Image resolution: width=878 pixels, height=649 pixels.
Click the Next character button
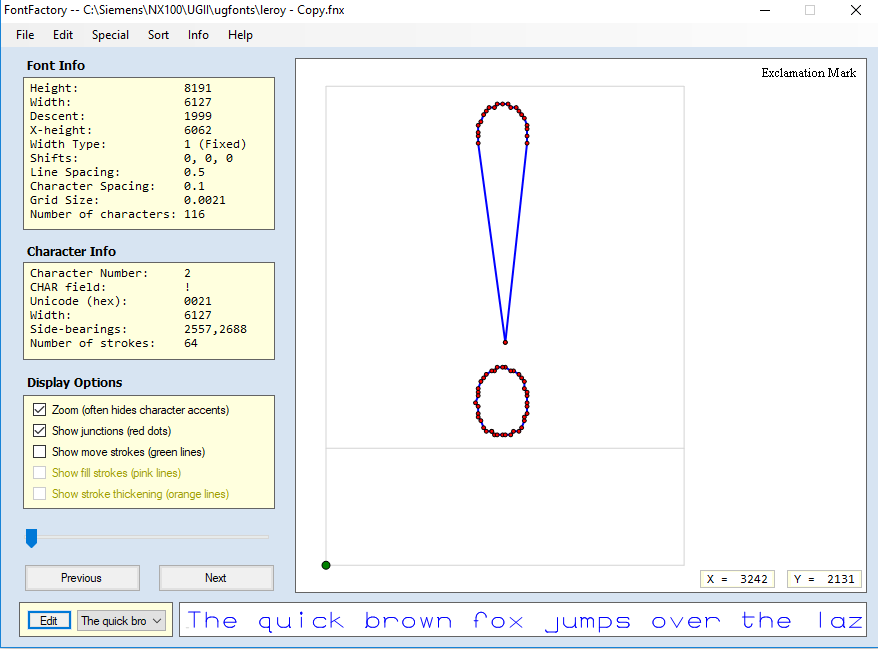tap(216, 577)
